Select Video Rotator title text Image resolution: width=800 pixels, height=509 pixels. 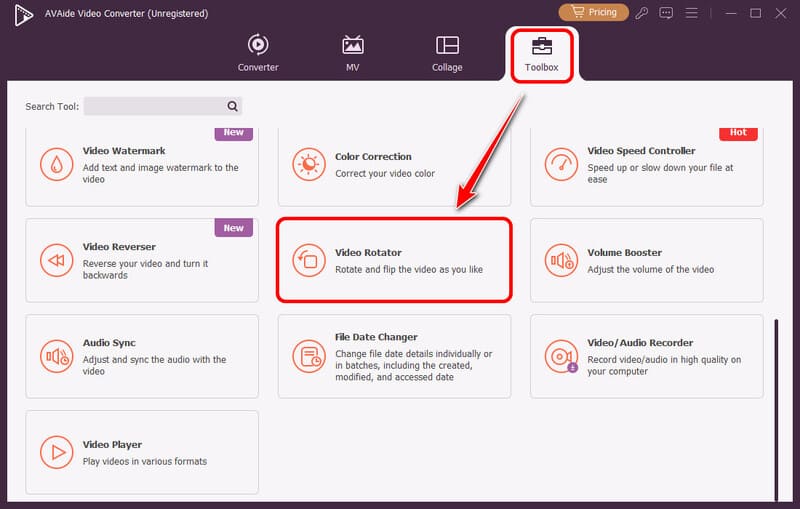(368, 252)
